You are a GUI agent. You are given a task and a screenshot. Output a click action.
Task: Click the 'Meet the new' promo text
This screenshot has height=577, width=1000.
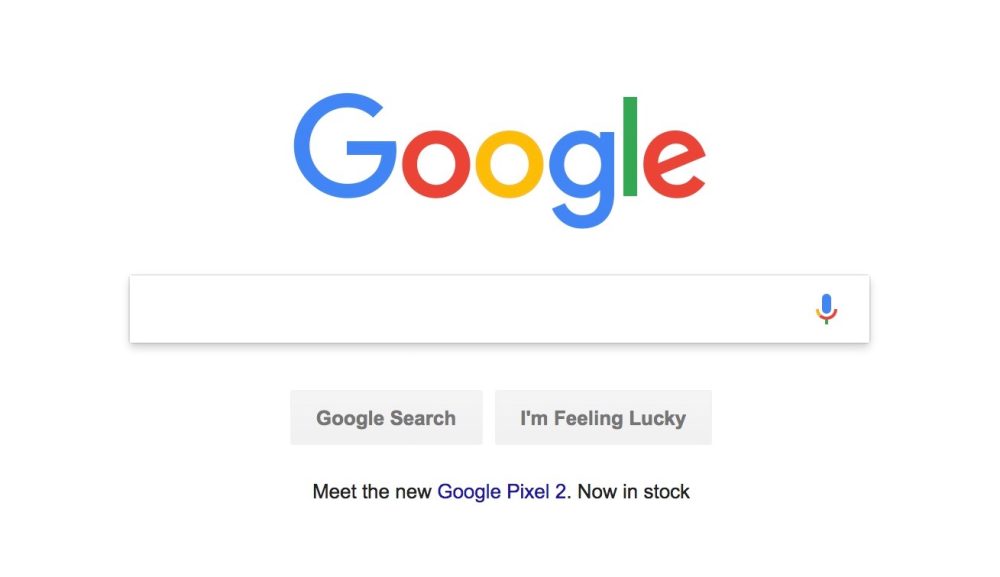pos(372,492)
